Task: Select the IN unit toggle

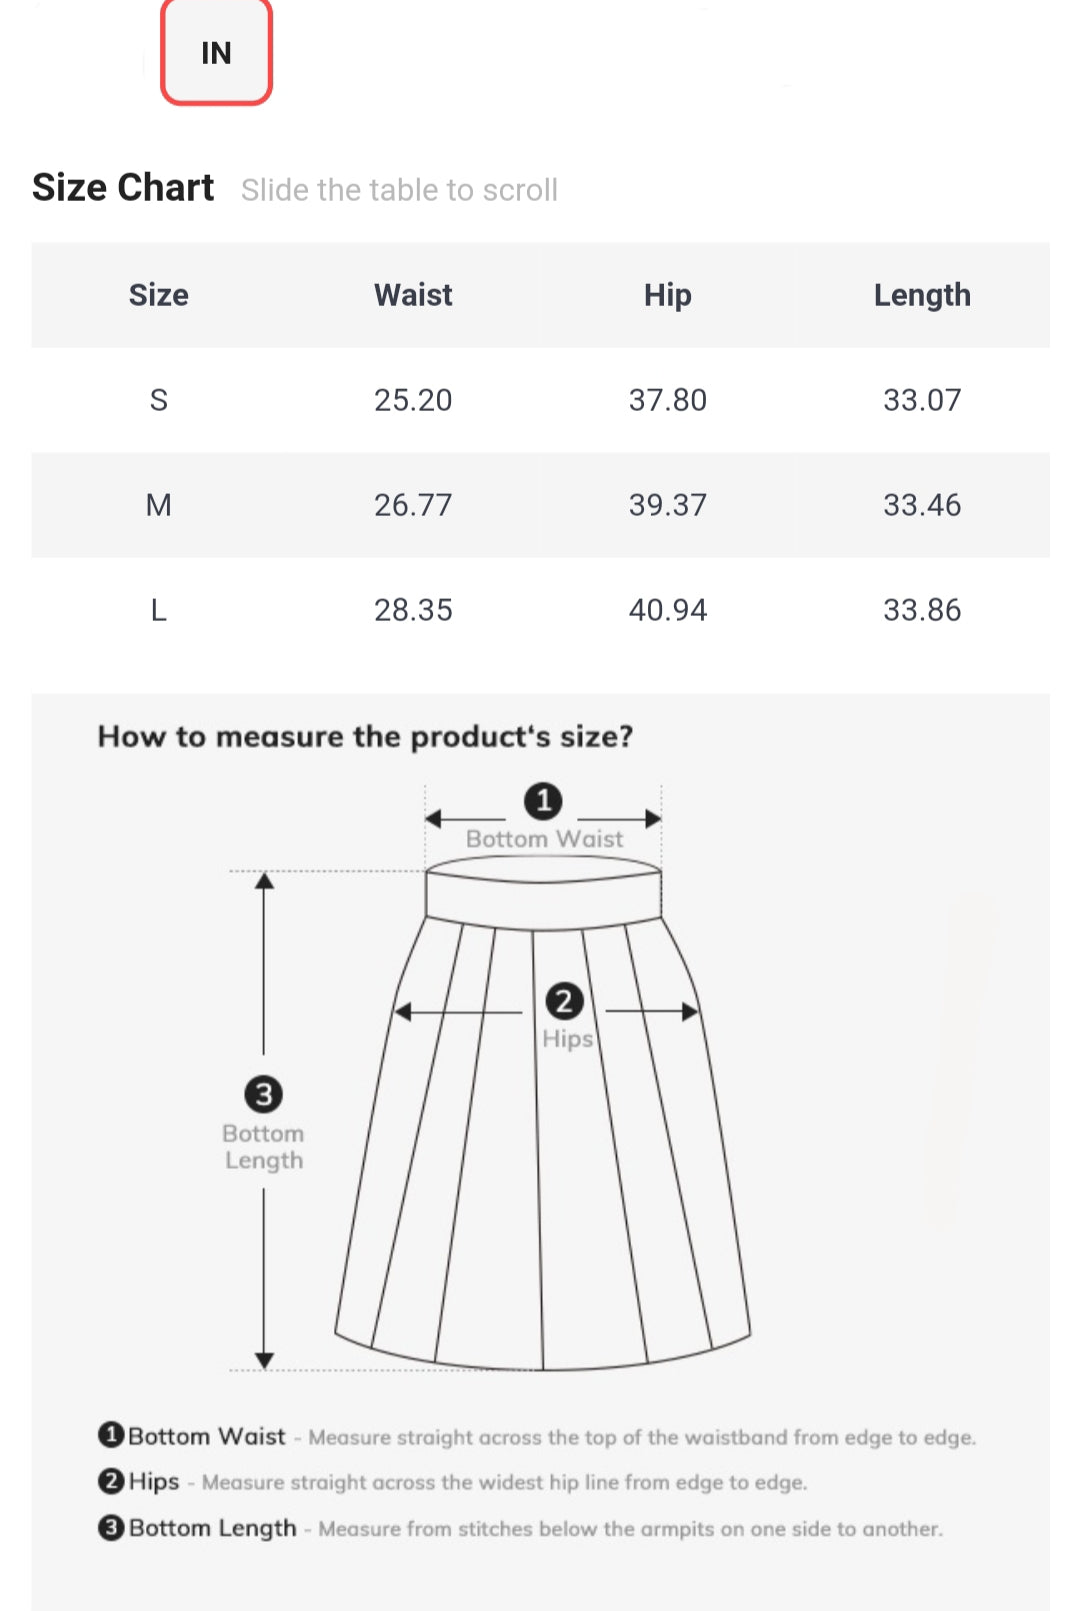Action: (x=216, y=53)
